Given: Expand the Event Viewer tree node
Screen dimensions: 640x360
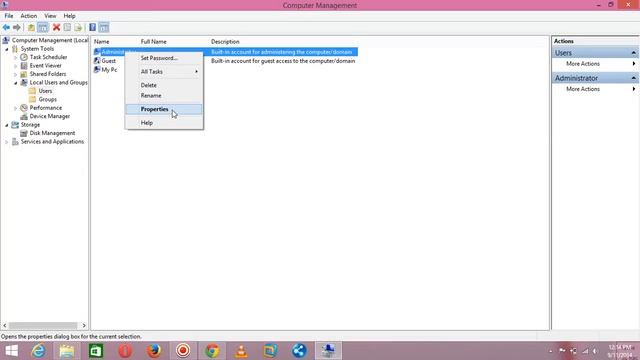Looking at the screenshot, I should (x=16, y=66).
